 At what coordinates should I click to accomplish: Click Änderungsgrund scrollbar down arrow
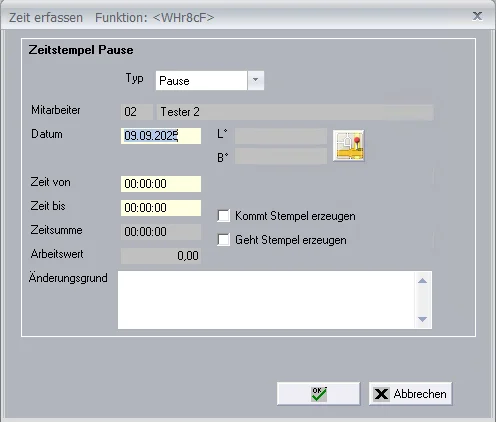click(x=422, y=319)
